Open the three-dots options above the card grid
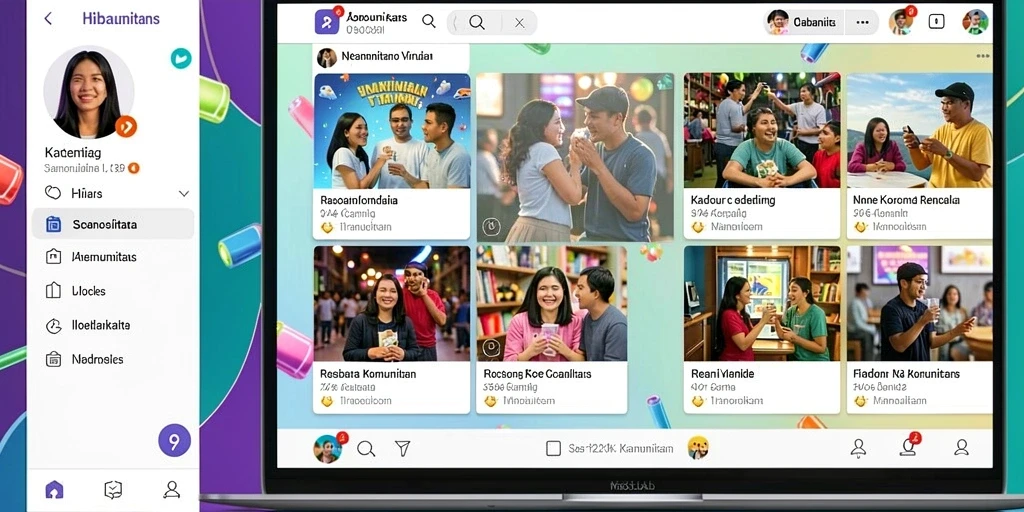1024x512 pixels. (x=983, y=56)
